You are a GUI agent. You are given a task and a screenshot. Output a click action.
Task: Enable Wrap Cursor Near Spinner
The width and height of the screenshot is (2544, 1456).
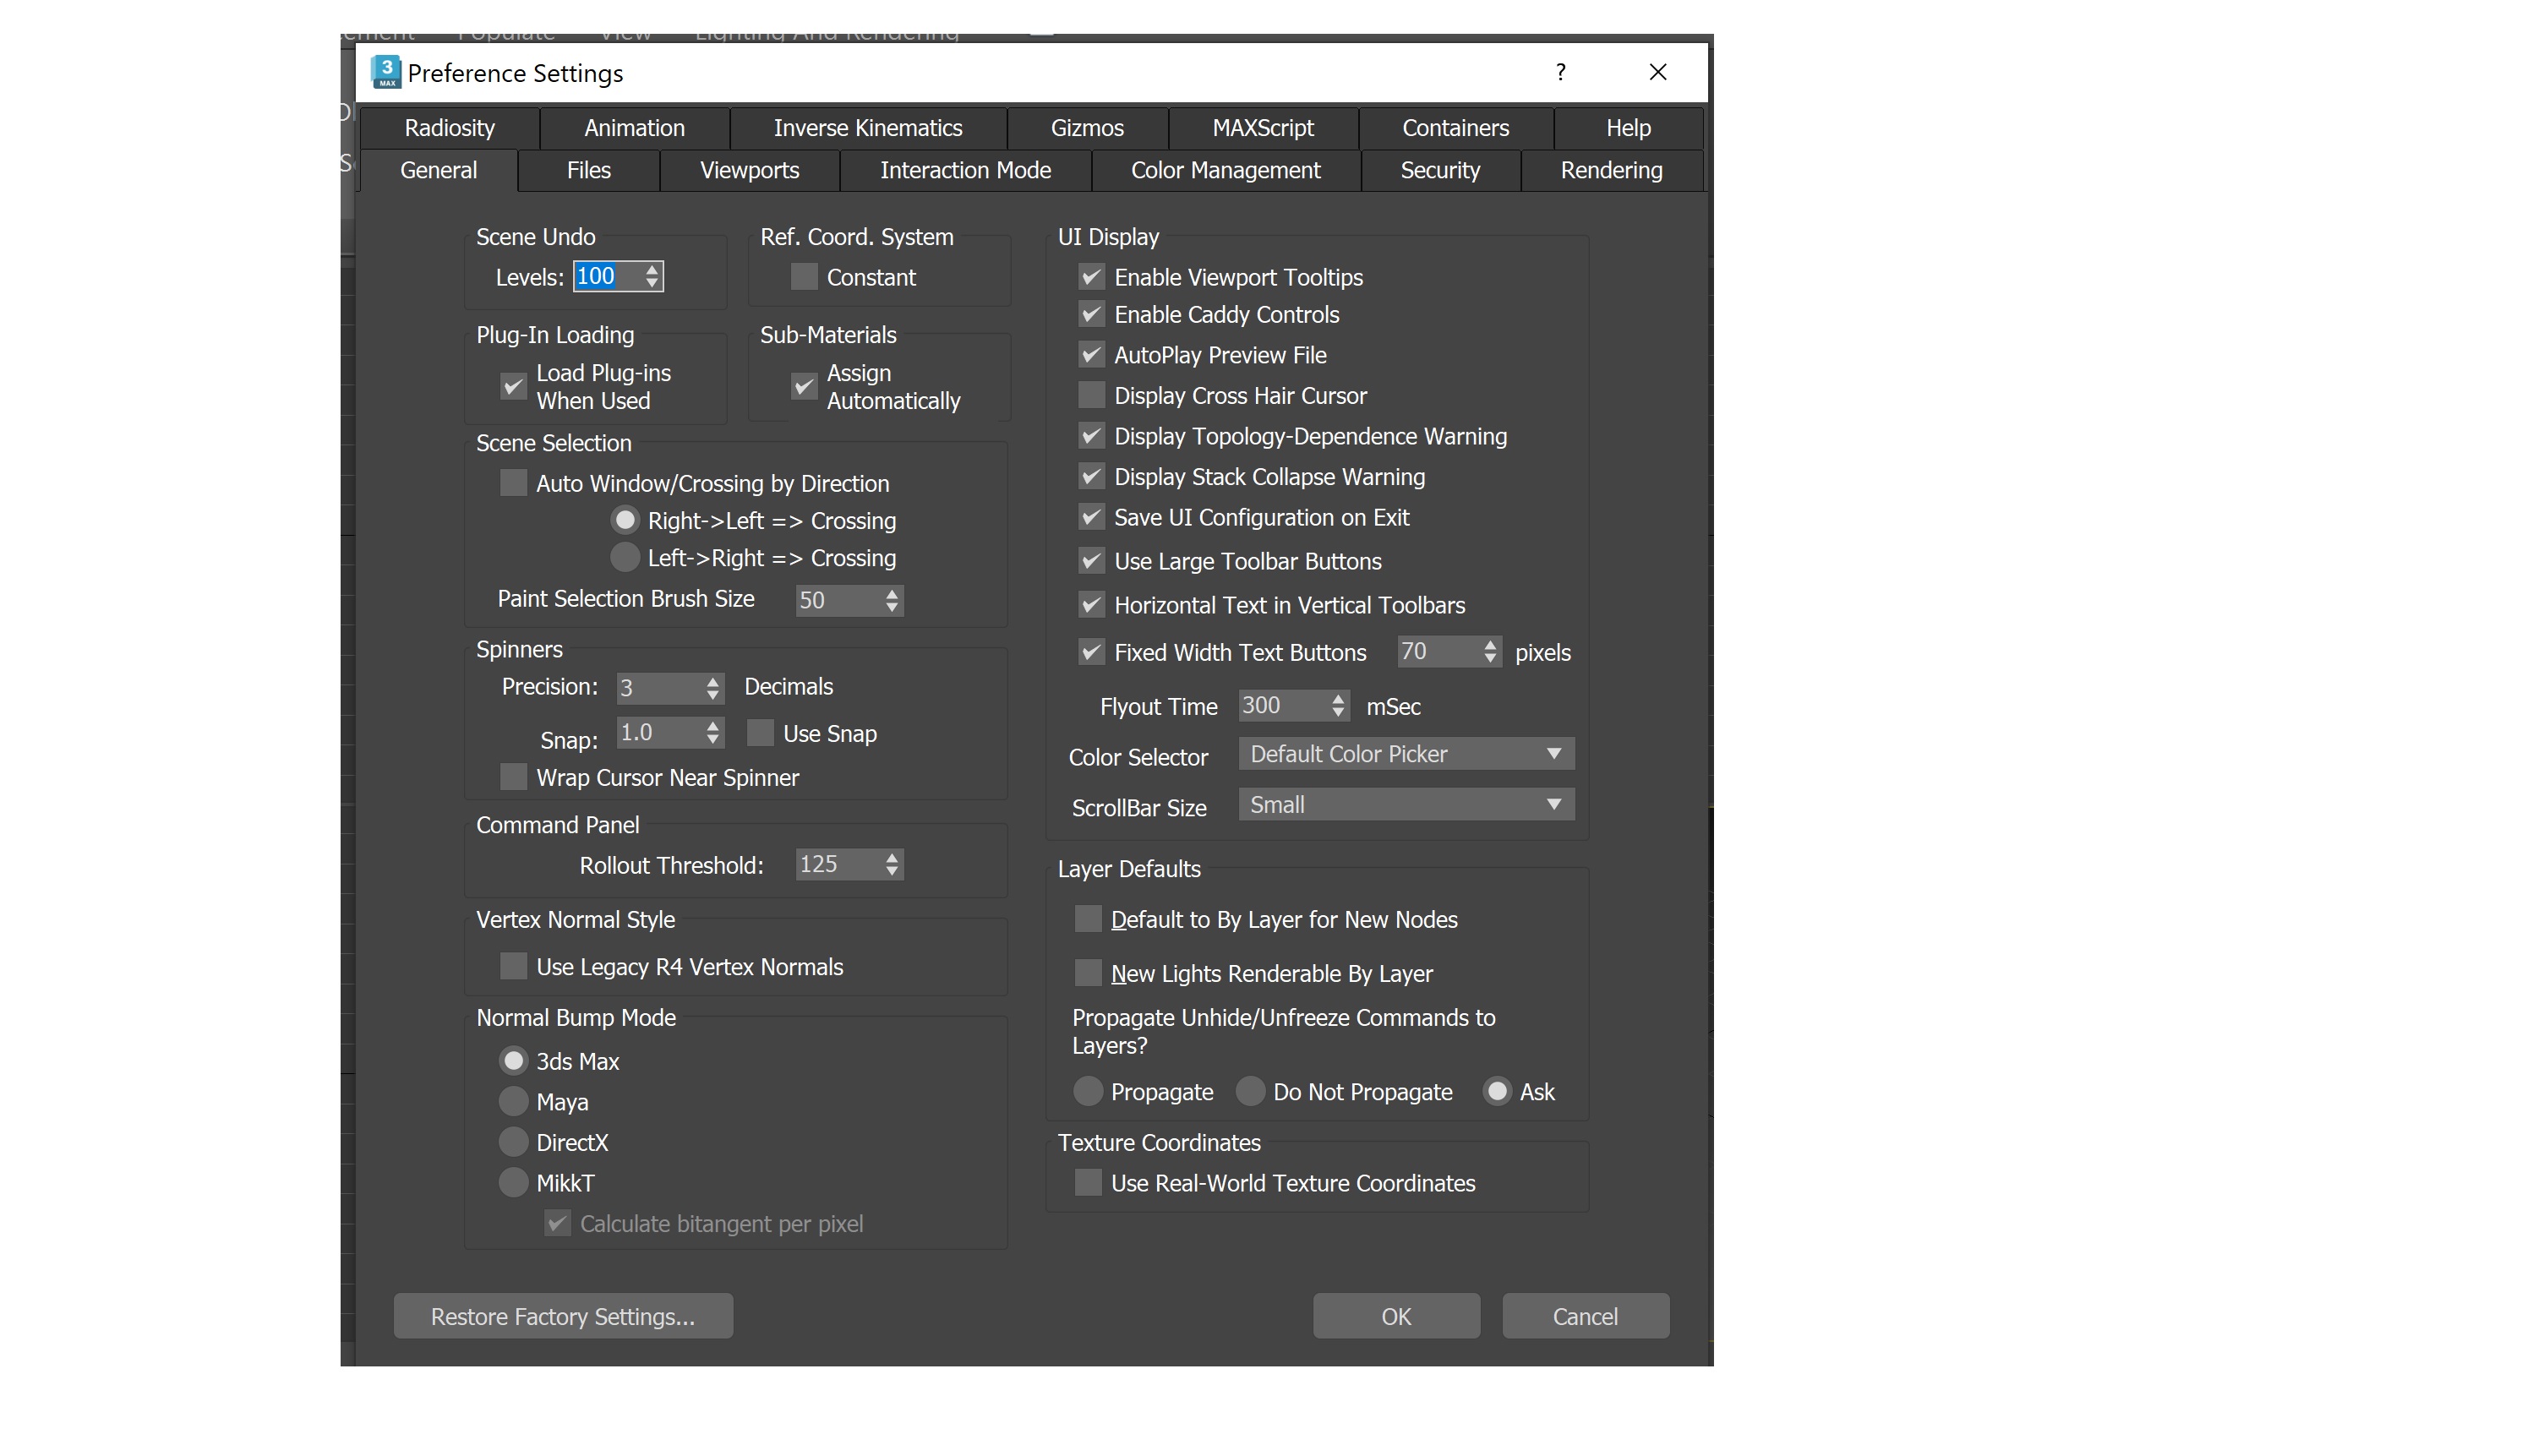point(513,777)
